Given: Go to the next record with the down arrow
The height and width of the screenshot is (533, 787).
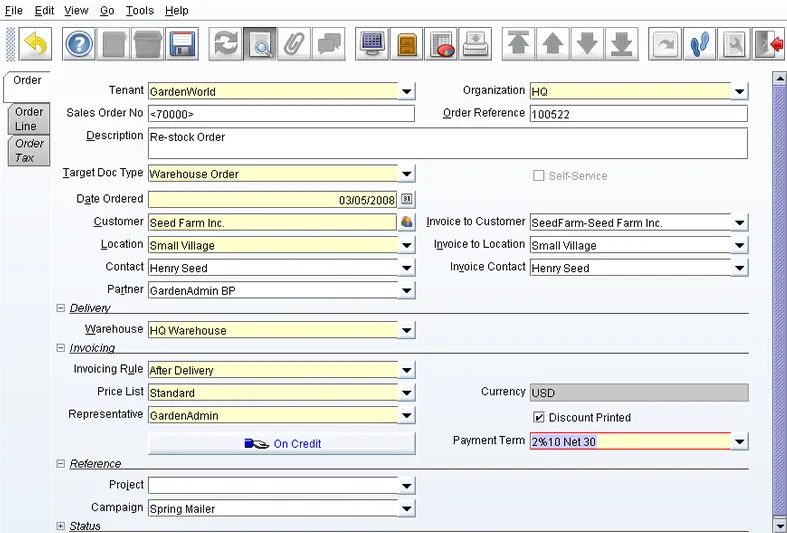Looking at the screenshot, I should [x=587, y=44].
